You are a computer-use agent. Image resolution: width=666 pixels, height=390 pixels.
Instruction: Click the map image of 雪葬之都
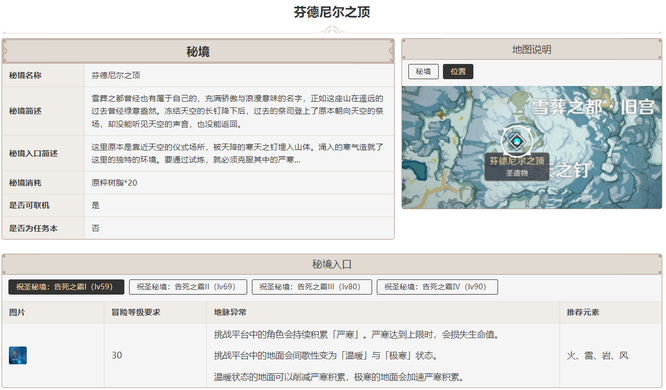coord(532,147)
